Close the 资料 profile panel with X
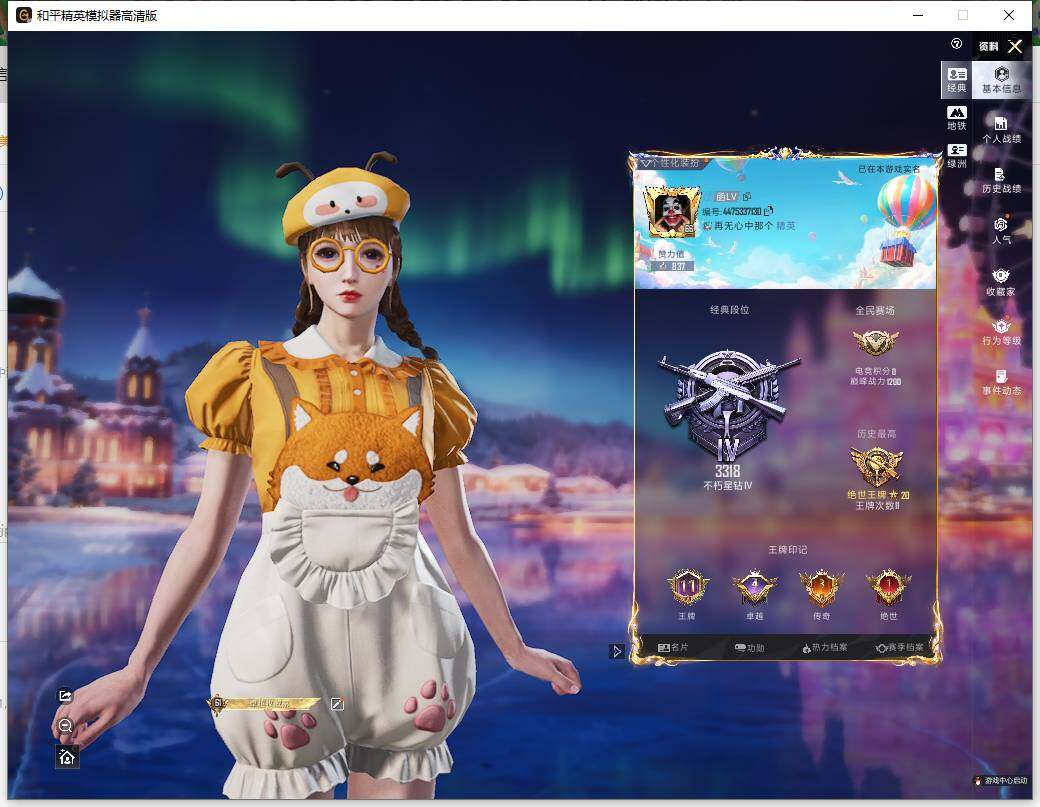This screenshot has width=1040, height=807. pos(1015,46)
